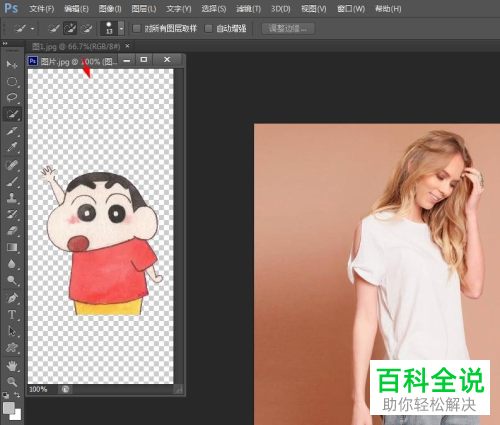This screenshot has height=425, width=500.
Task: Select the Elliptical Marquee tool
Action: (x=12, y=82)
